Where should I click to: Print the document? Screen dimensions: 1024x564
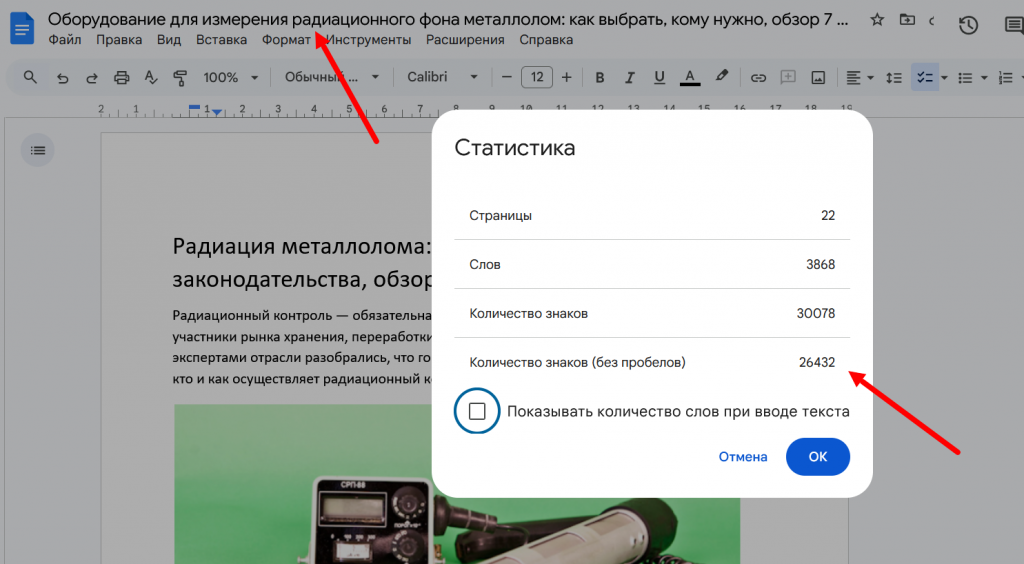(x=121, y=78)
